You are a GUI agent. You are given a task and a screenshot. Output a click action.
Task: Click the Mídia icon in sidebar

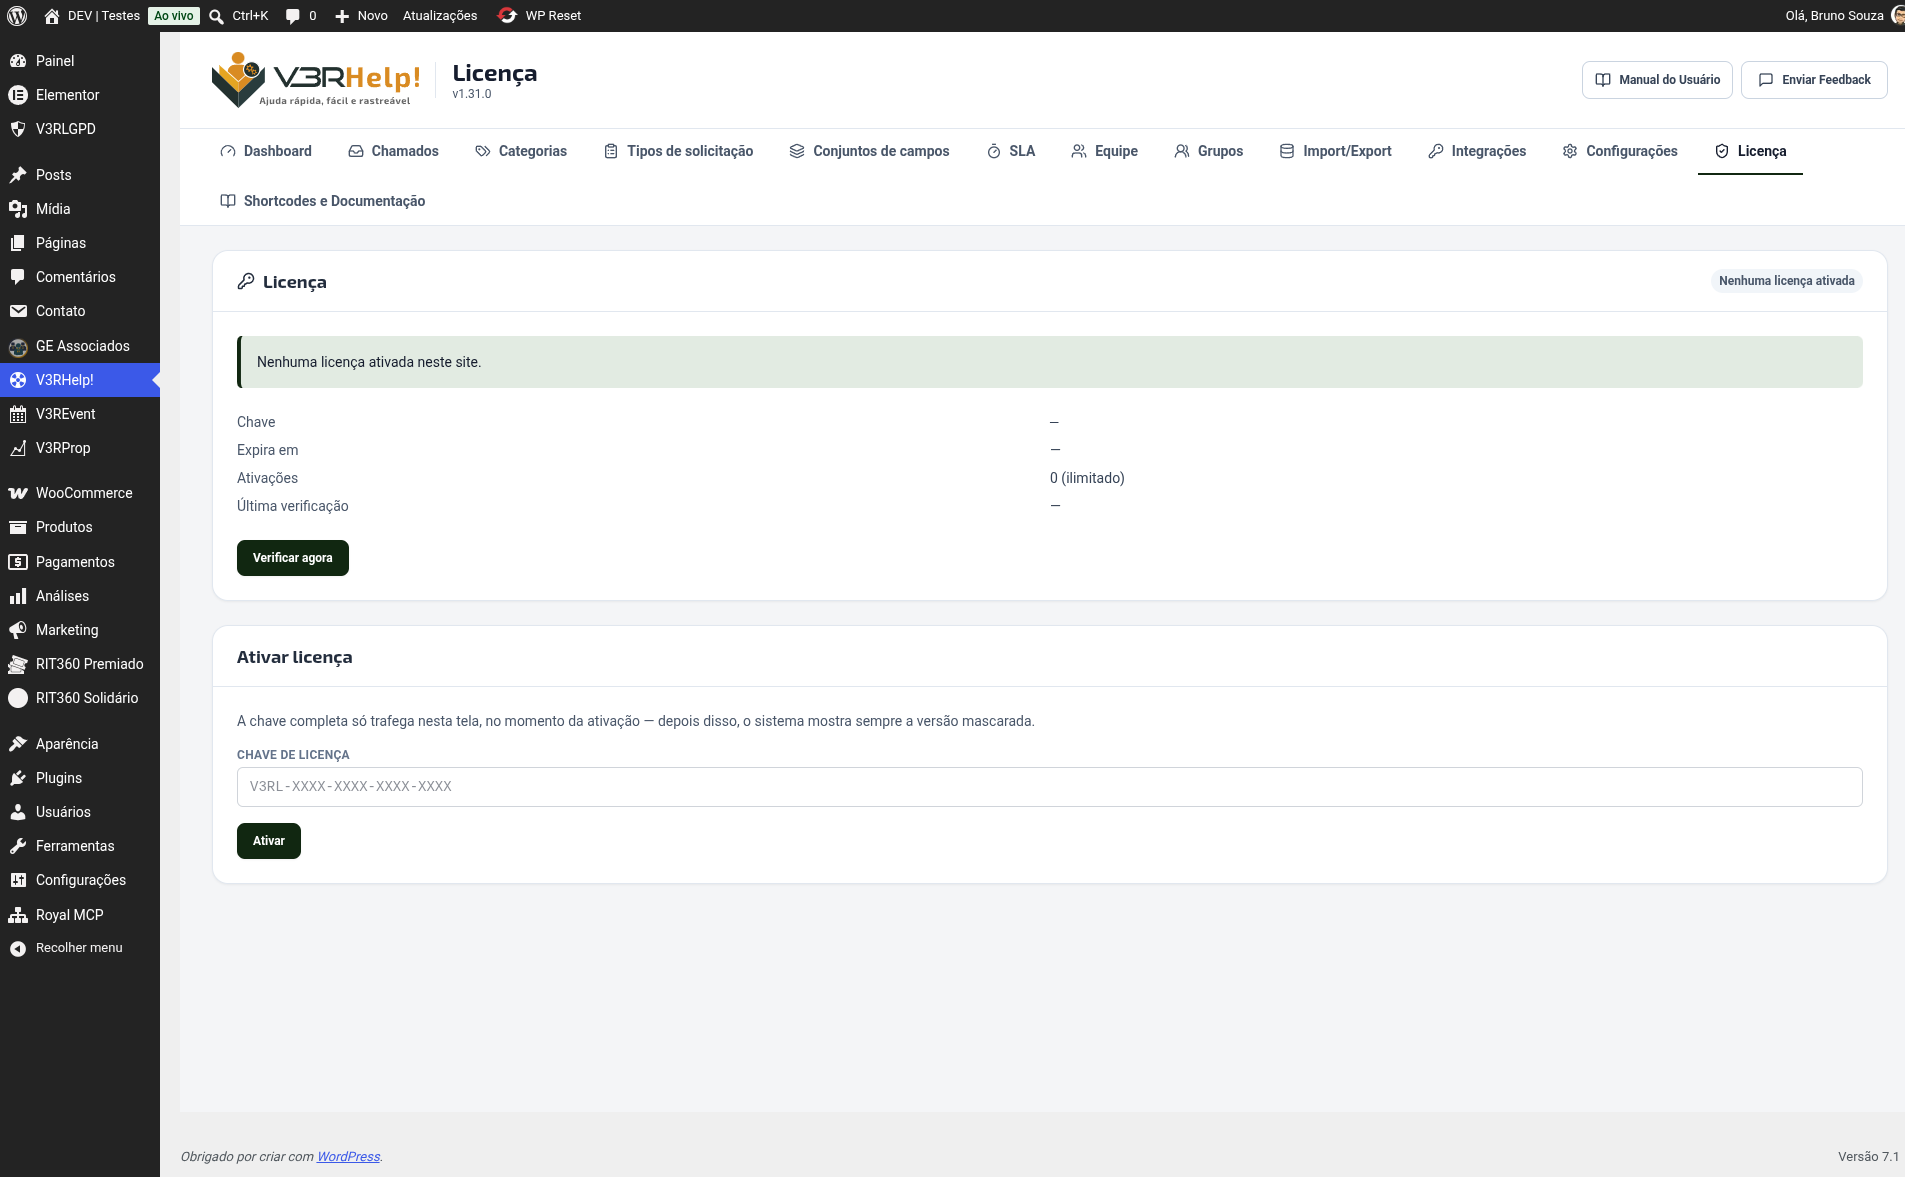tap(18, 209)
